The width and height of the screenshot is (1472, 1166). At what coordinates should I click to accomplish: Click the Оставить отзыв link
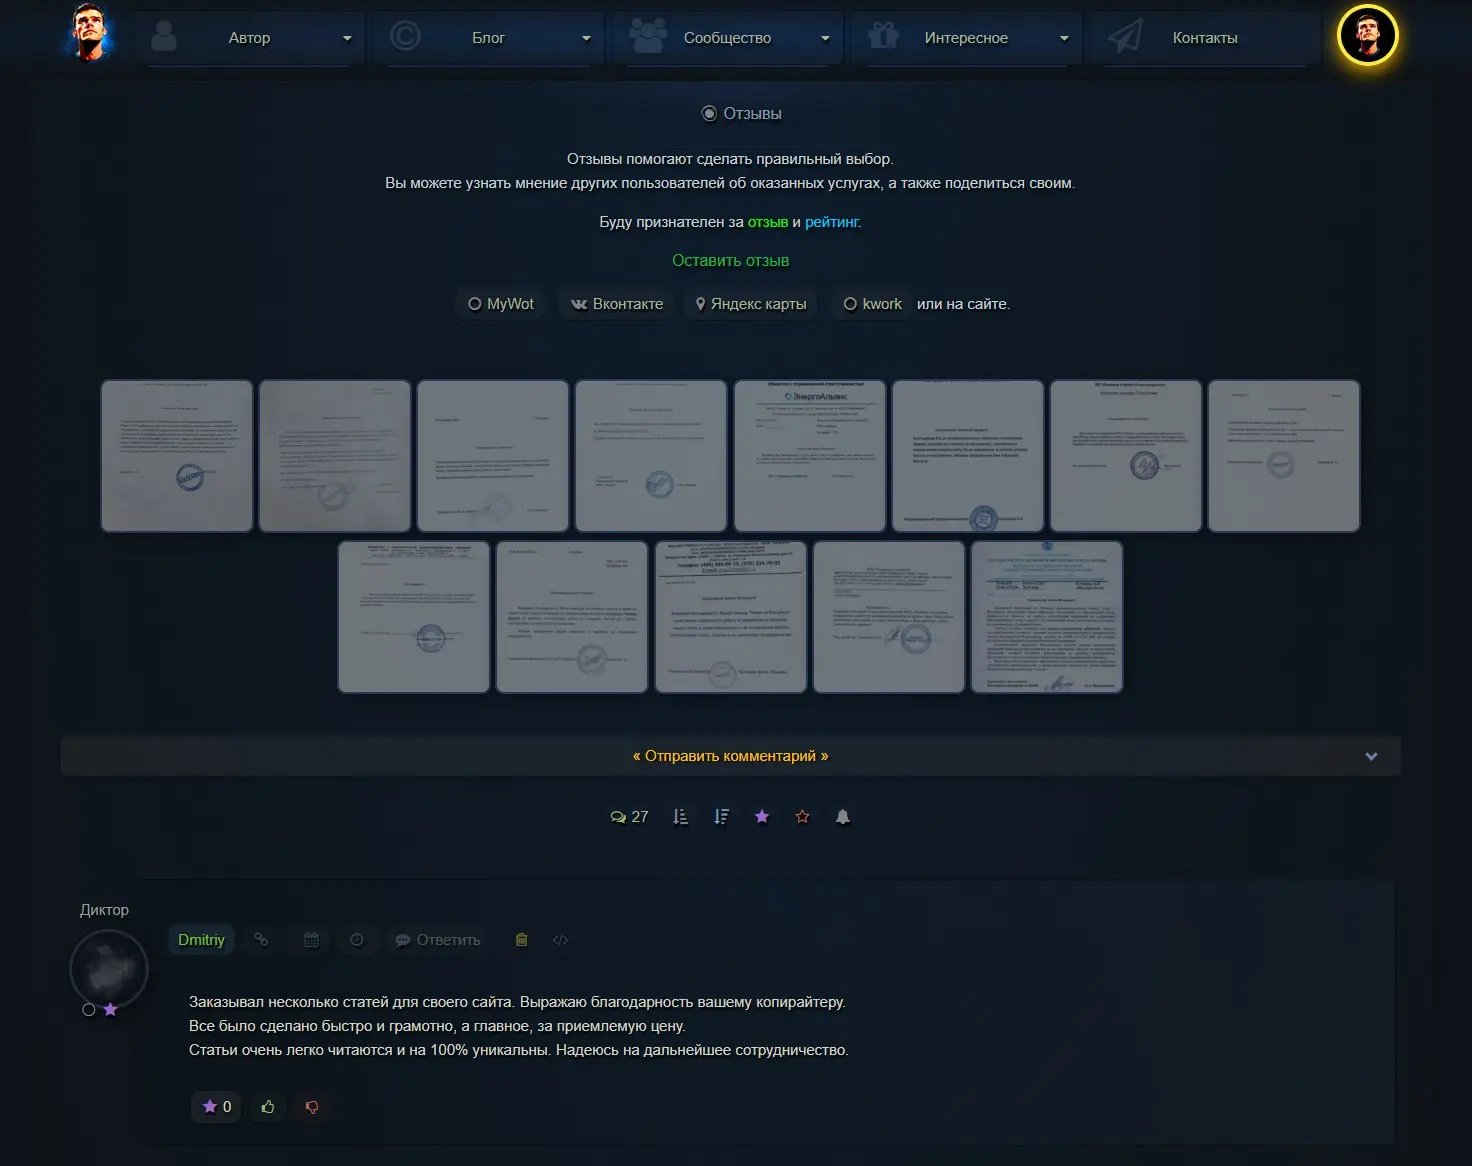coord(730,261)
